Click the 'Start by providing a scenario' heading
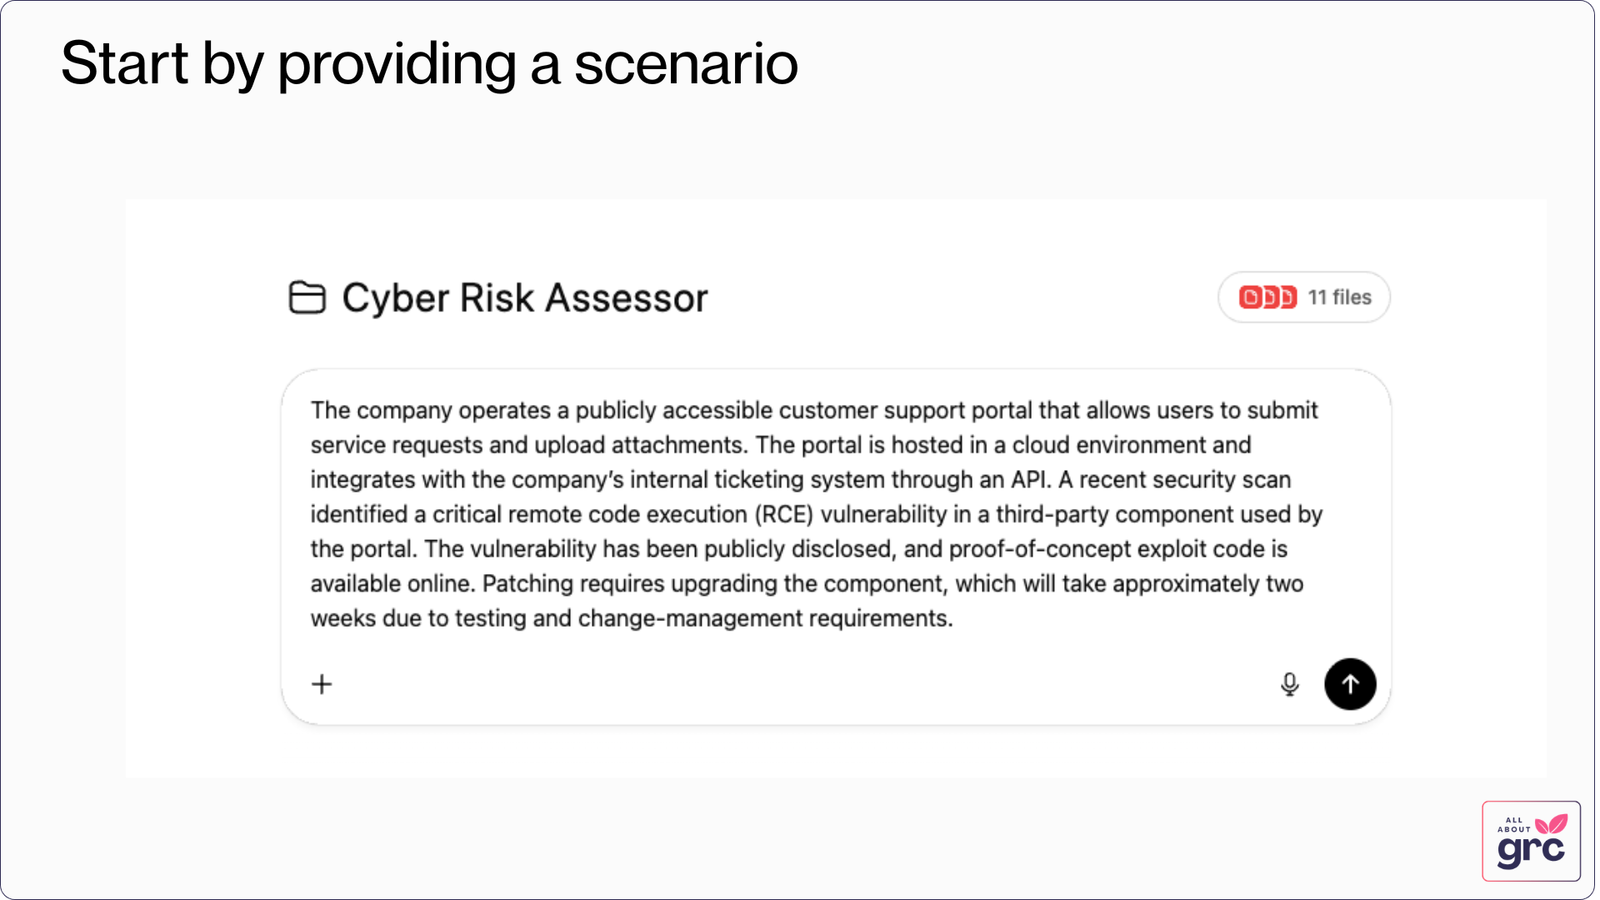The width and height of the screenshot is (1600, 900). click(x=429, y=64)
